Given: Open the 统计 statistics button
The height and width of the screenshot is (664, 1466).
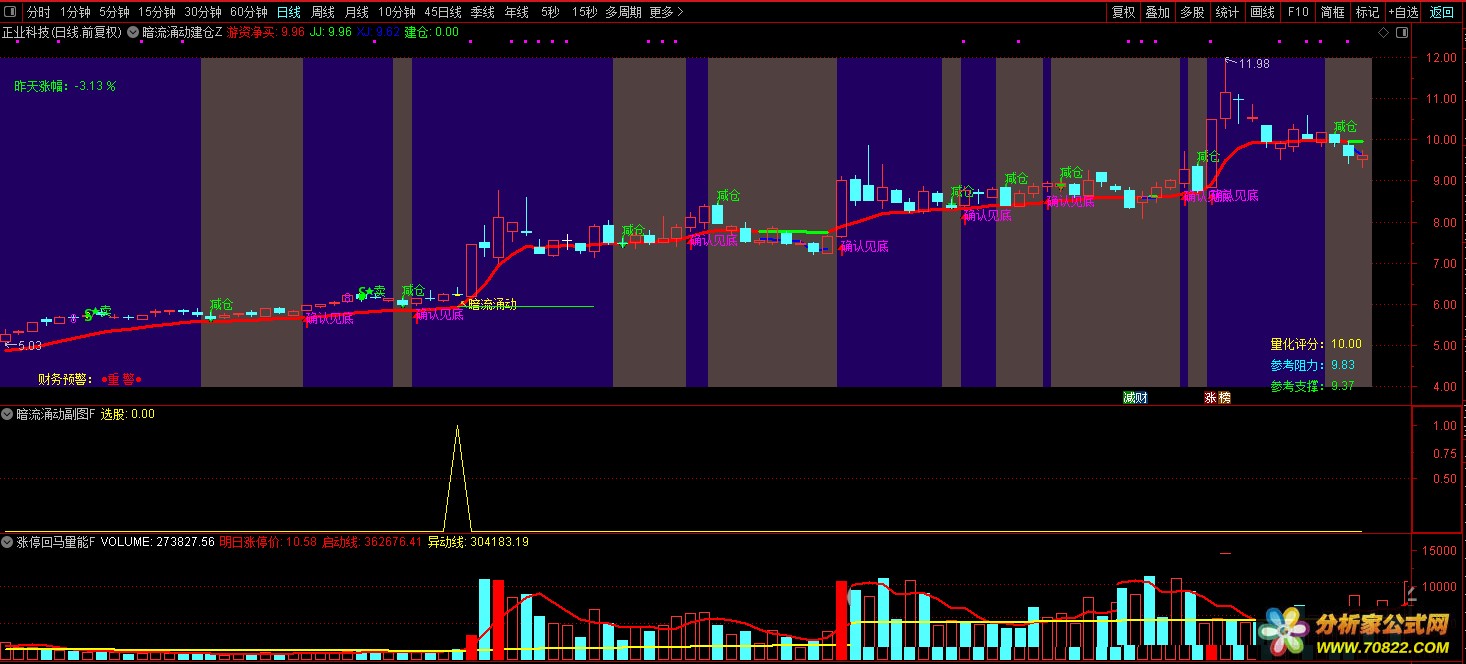Looking at the screenshot, I should point(1227,12).
